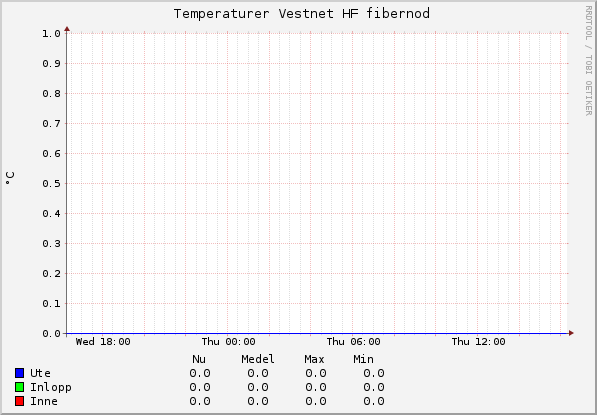This screenshot has height=415, width=597.
Task: Click the Ute legend label
Action: click(x=40, y=373)
